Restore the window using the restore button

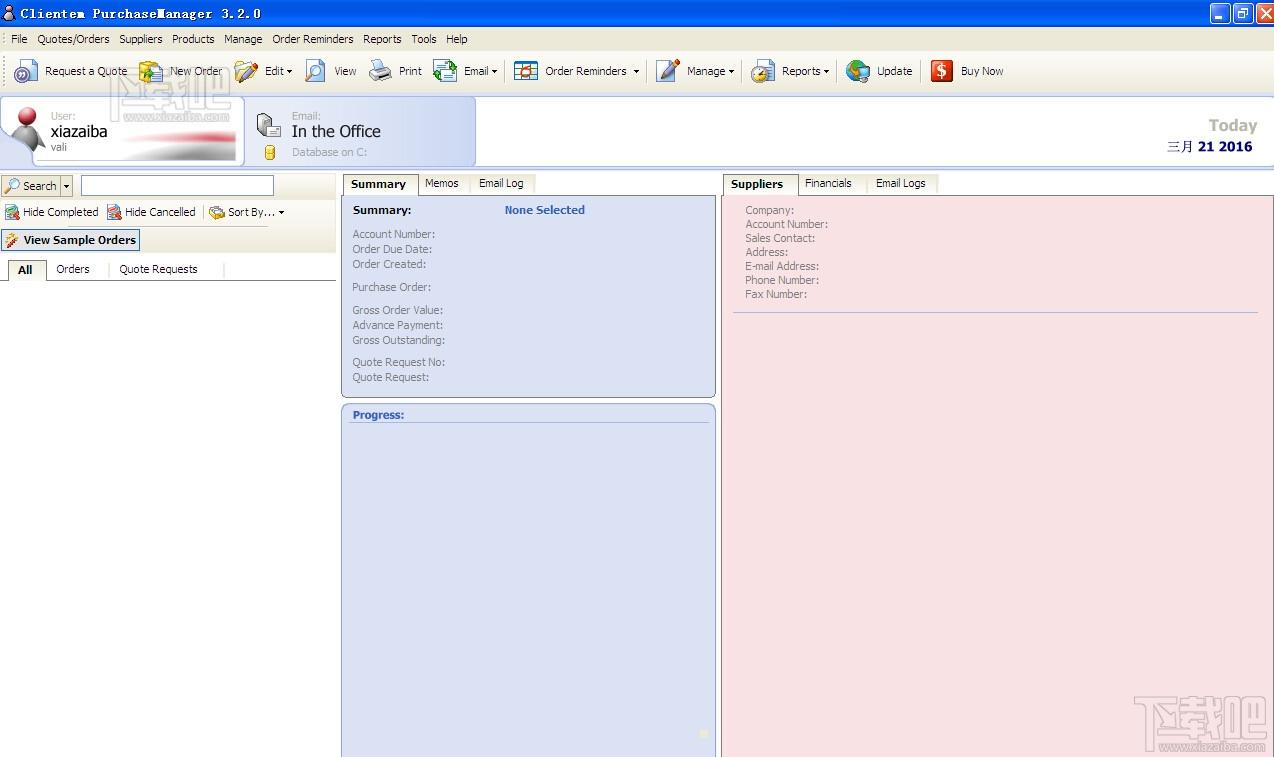click(1243, 13)
